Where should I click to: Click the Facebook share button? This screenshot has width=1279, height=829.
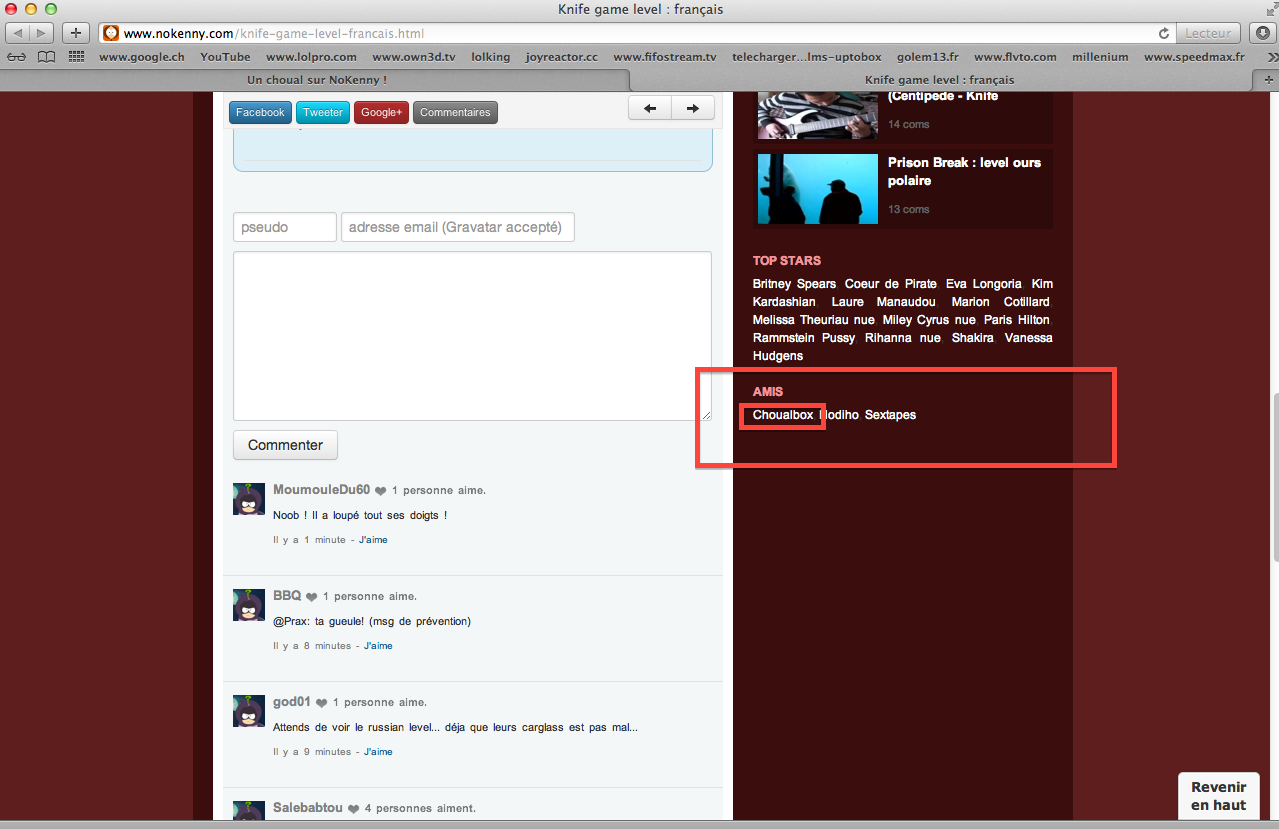click(x=260, y=112)
